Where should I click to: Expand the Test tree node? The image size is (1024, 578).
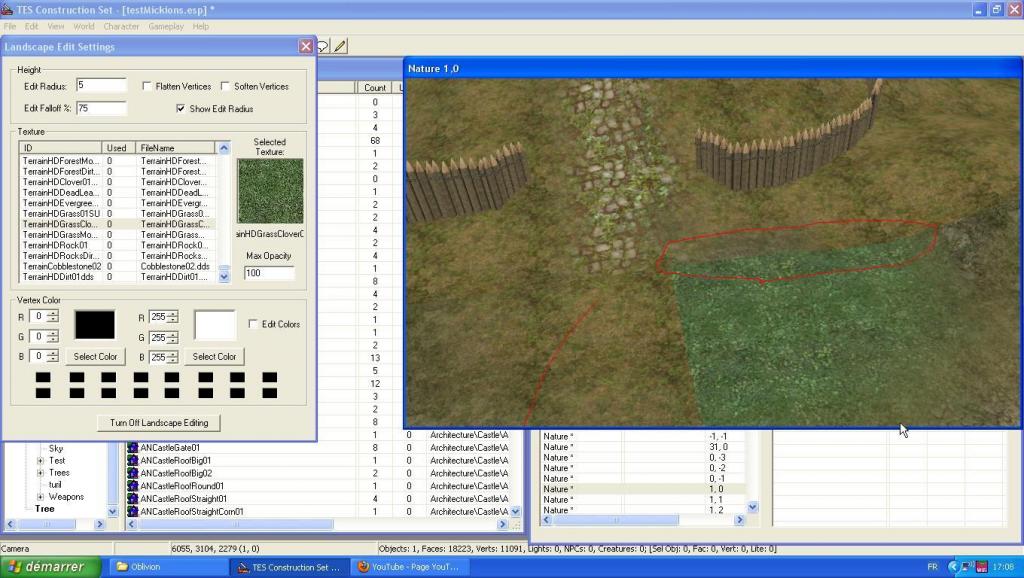pos(40,460)
